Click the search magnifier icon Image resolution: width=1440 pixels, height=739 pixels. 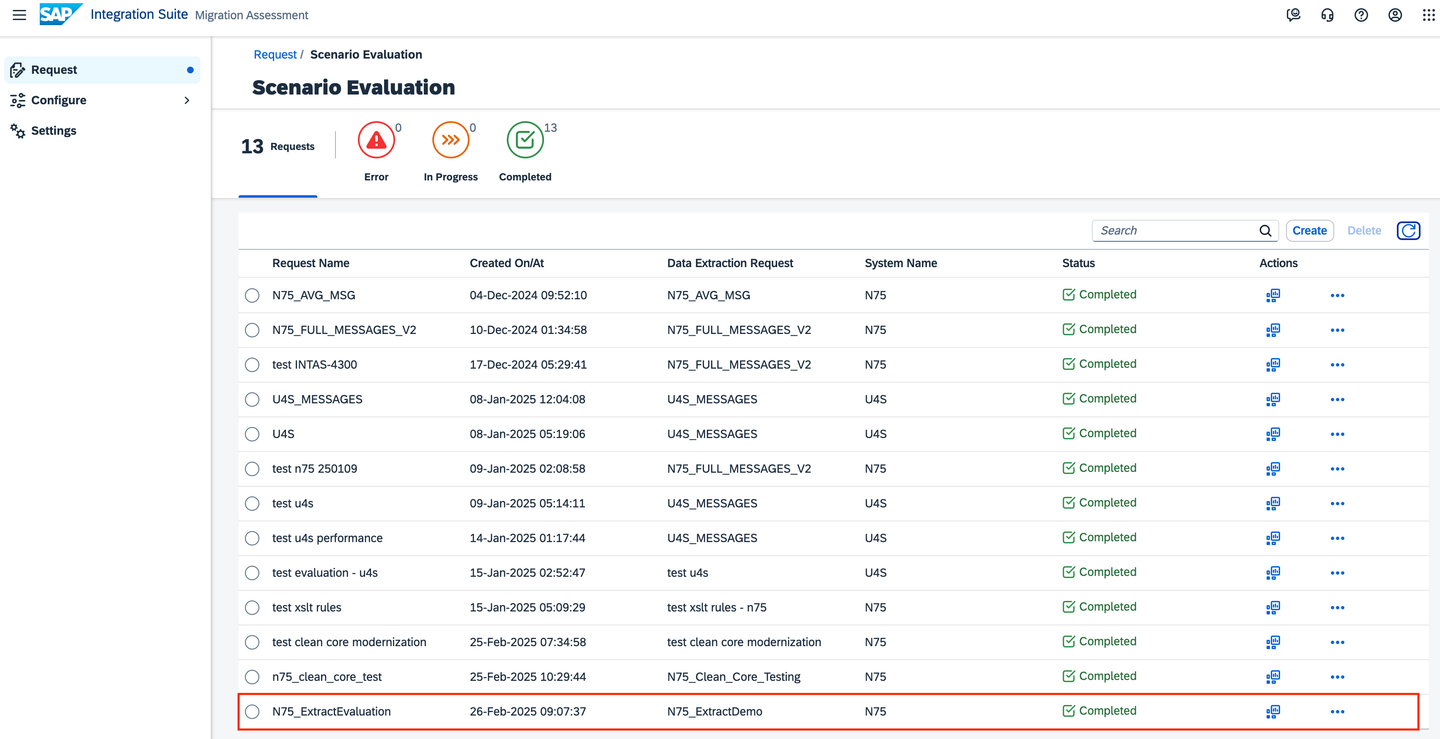coord(1265,231)
